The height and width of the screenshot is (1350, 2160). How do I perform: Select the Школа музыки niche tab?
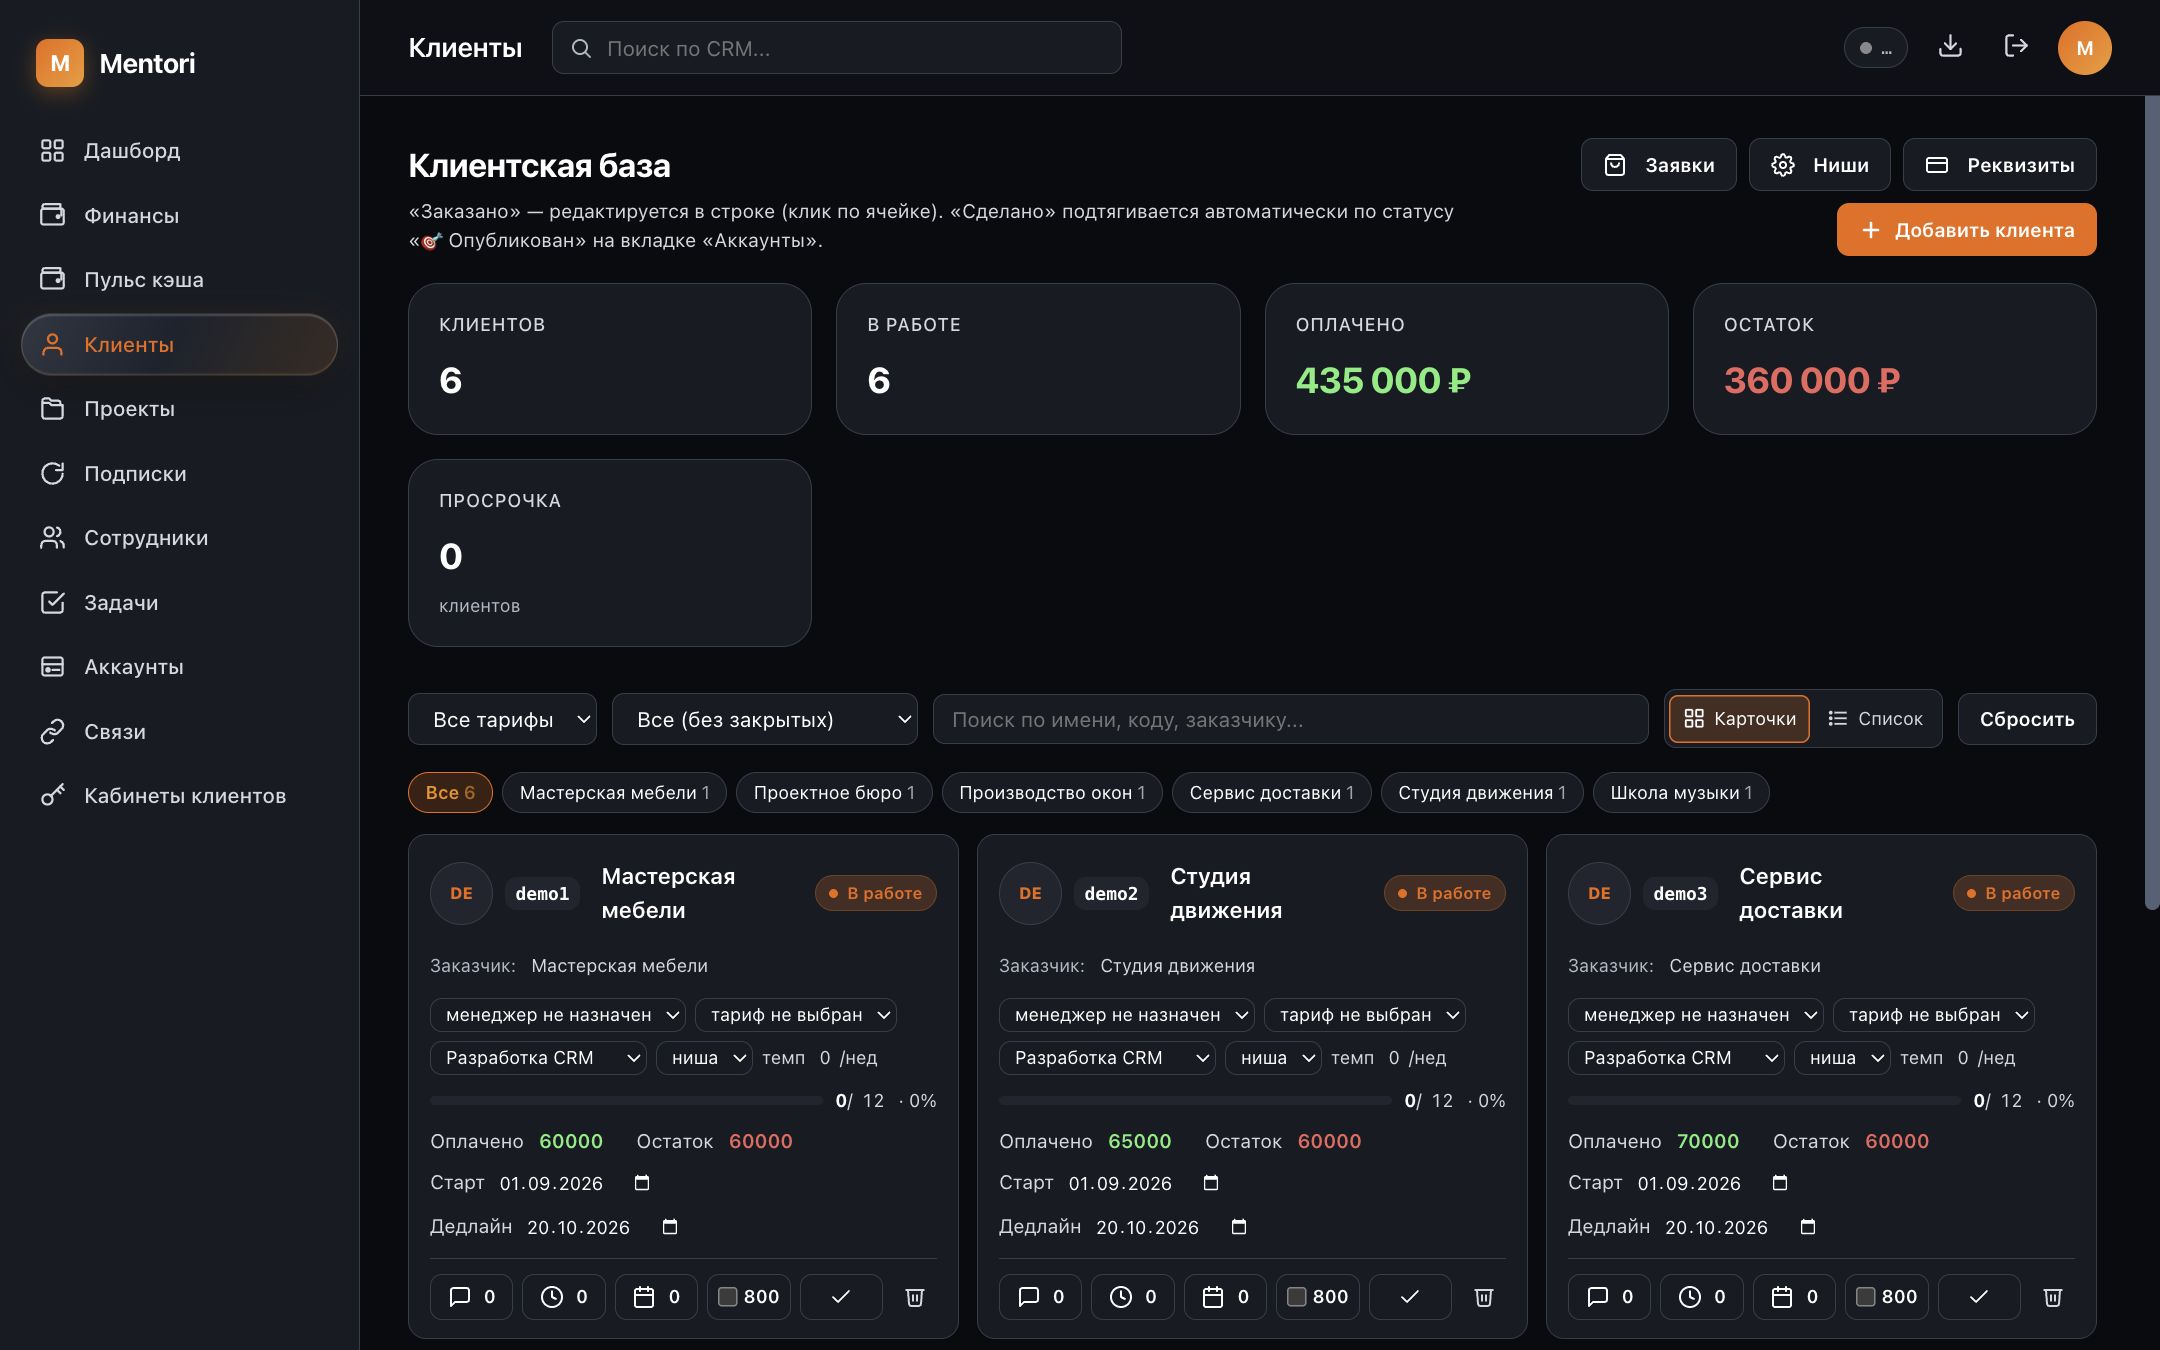coord(1681,793)
